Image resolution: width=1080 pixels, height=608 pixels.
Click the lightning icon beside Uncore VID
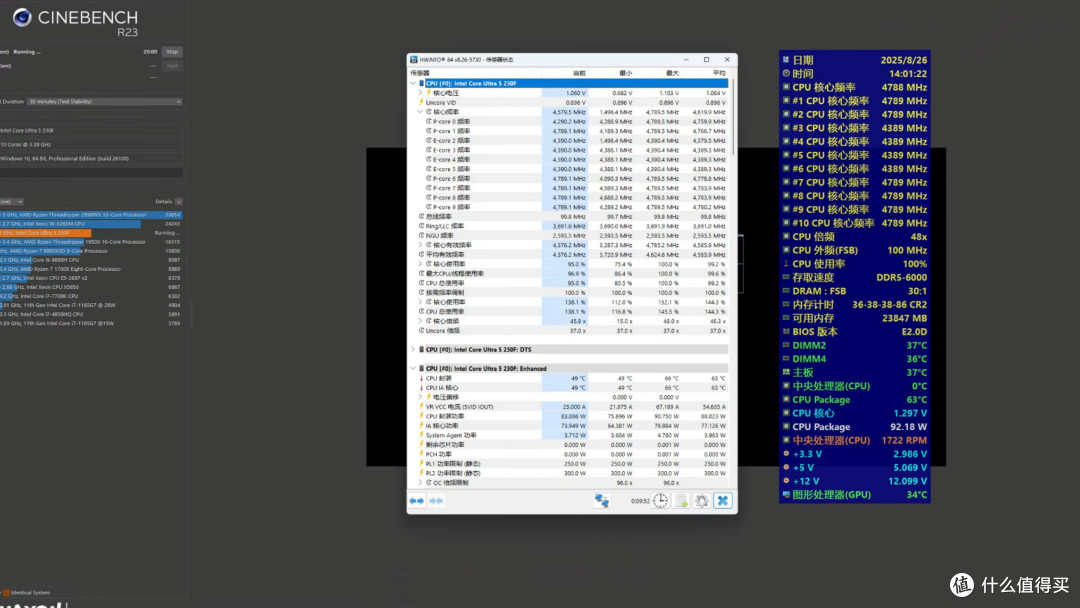422,102
